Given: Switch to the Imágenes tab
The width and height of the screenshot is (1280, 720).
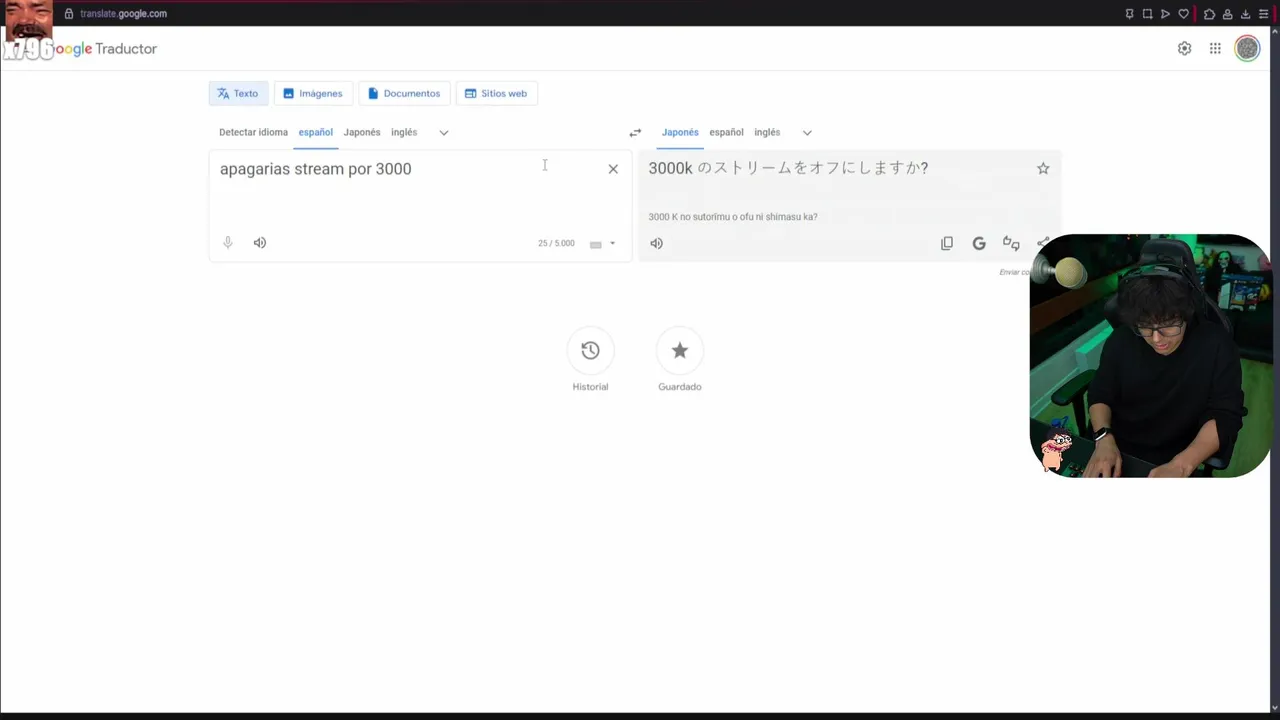Looking at the screenshot, I should (313, 93).
